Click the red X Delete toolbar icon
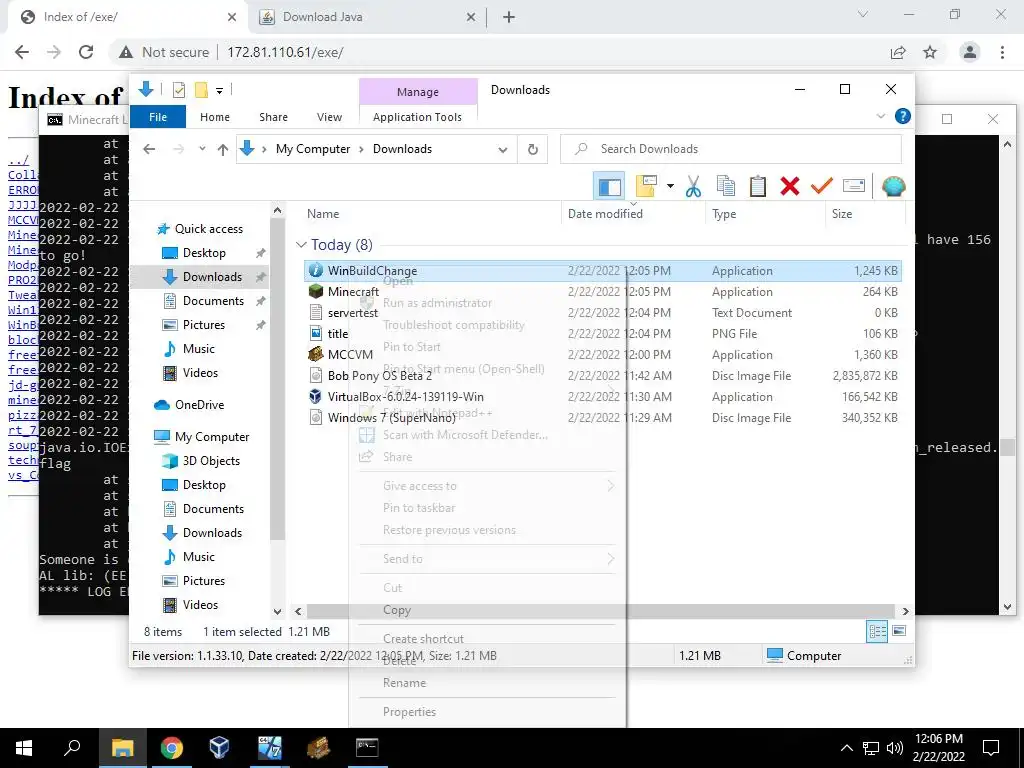The image size is (1024, 768). pyautogui.click(x=790, y=187)
